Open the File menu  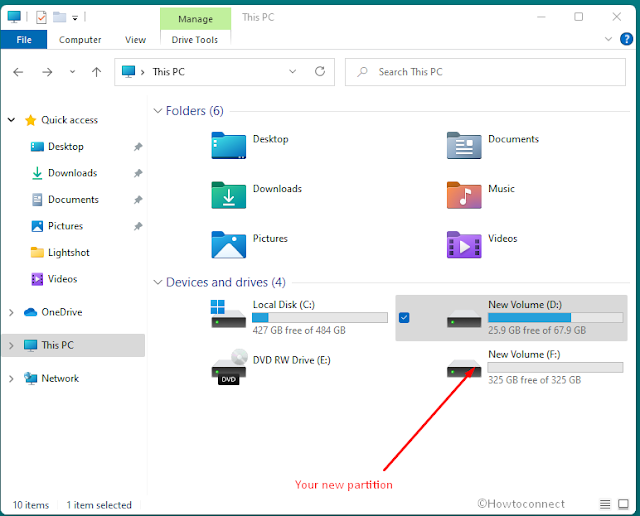(x=24, y=40)
